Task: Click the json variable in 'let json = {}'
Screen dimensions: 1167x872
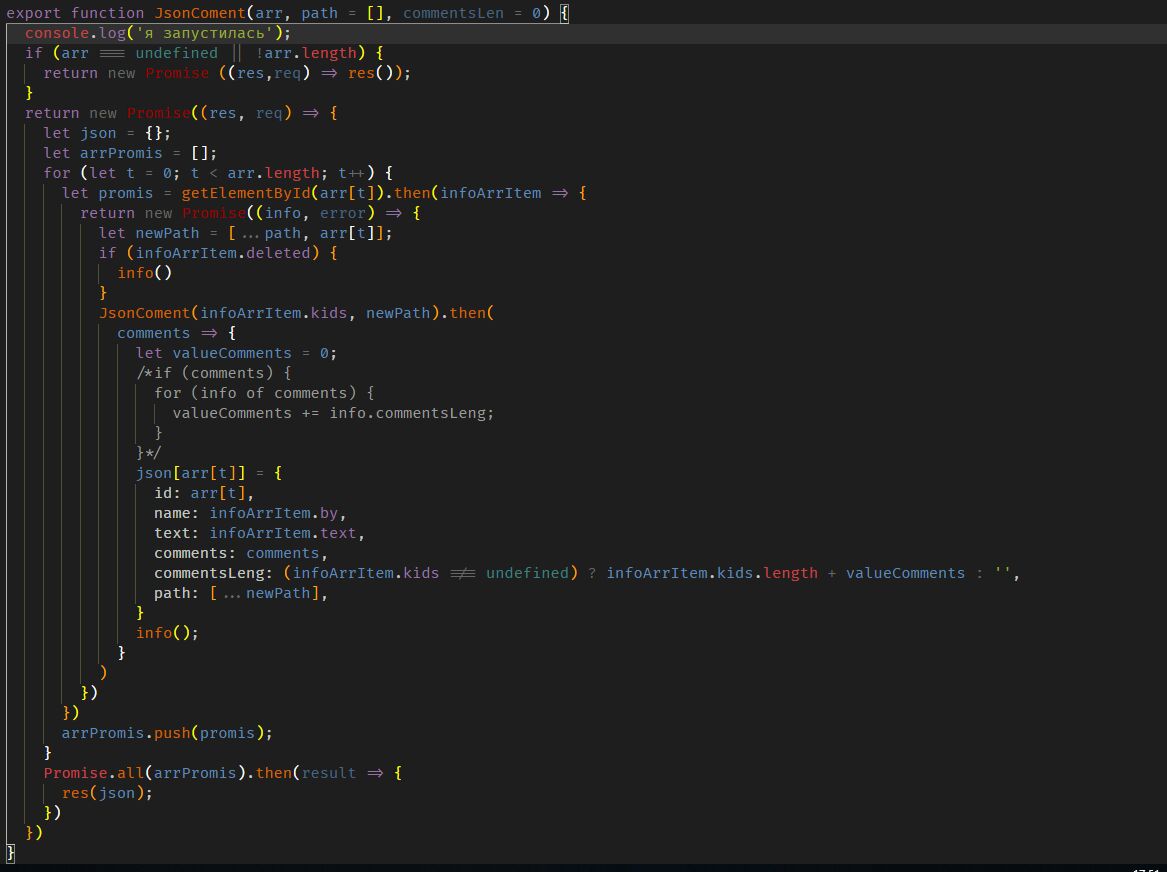Action: 98,133
